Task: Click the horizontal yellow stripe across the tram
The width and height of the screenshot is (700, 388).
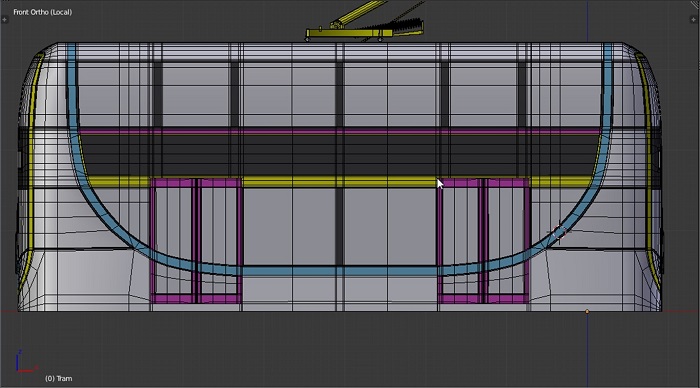Action: coord(339,182)
